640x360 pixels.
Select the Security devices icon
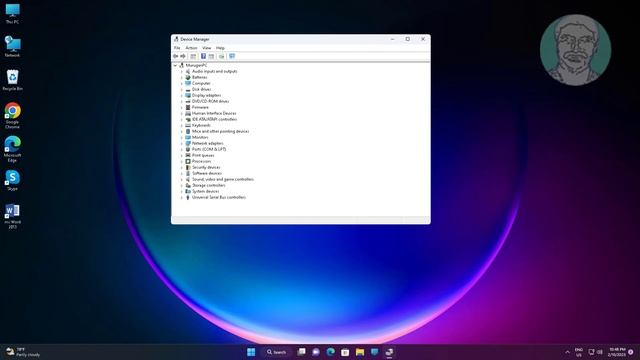188,167
